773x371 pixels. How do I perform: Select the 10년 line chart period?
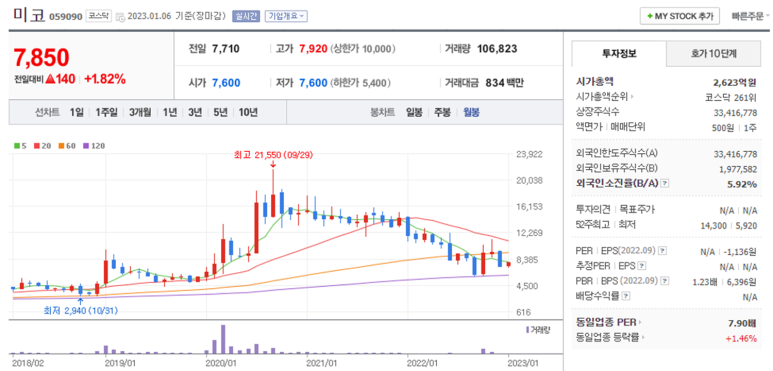point(248,112)
